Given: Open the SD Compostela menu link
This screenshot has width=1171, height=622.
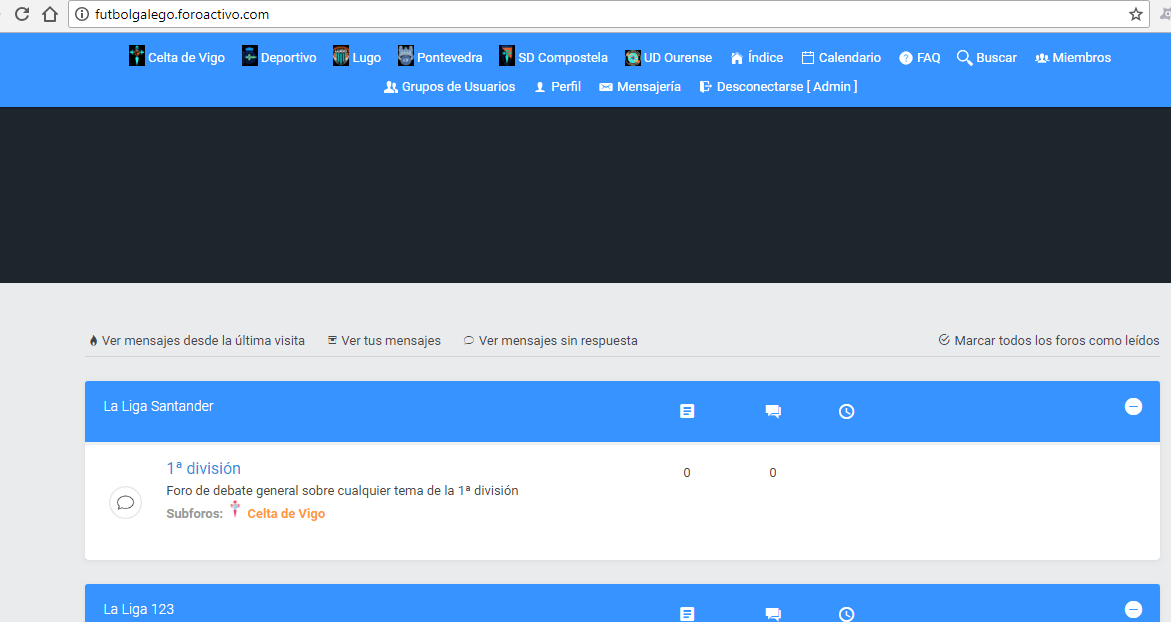Looking at the screenshot, I should (563, 57).
